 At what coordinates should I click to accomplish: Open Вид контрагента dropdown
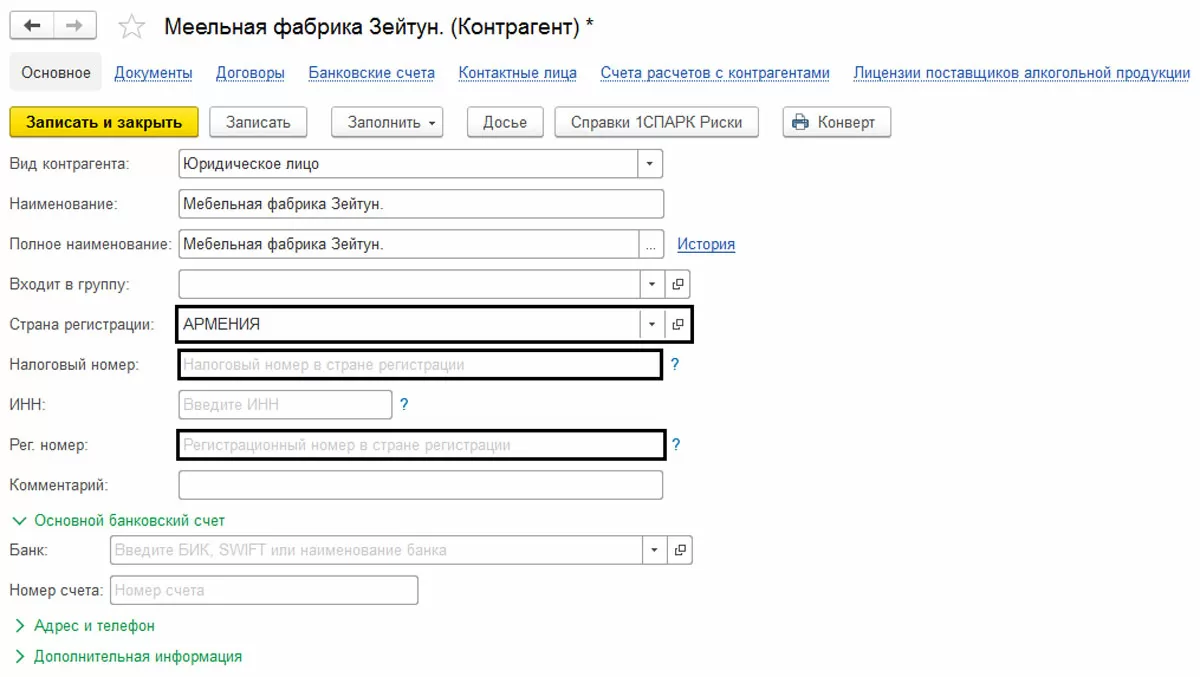651,163
